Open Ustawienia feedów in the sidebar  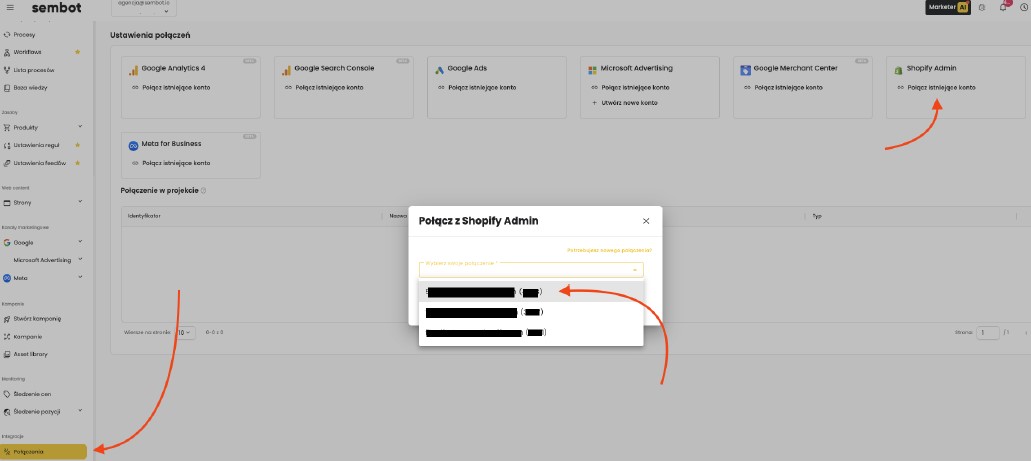pos(39,162)
